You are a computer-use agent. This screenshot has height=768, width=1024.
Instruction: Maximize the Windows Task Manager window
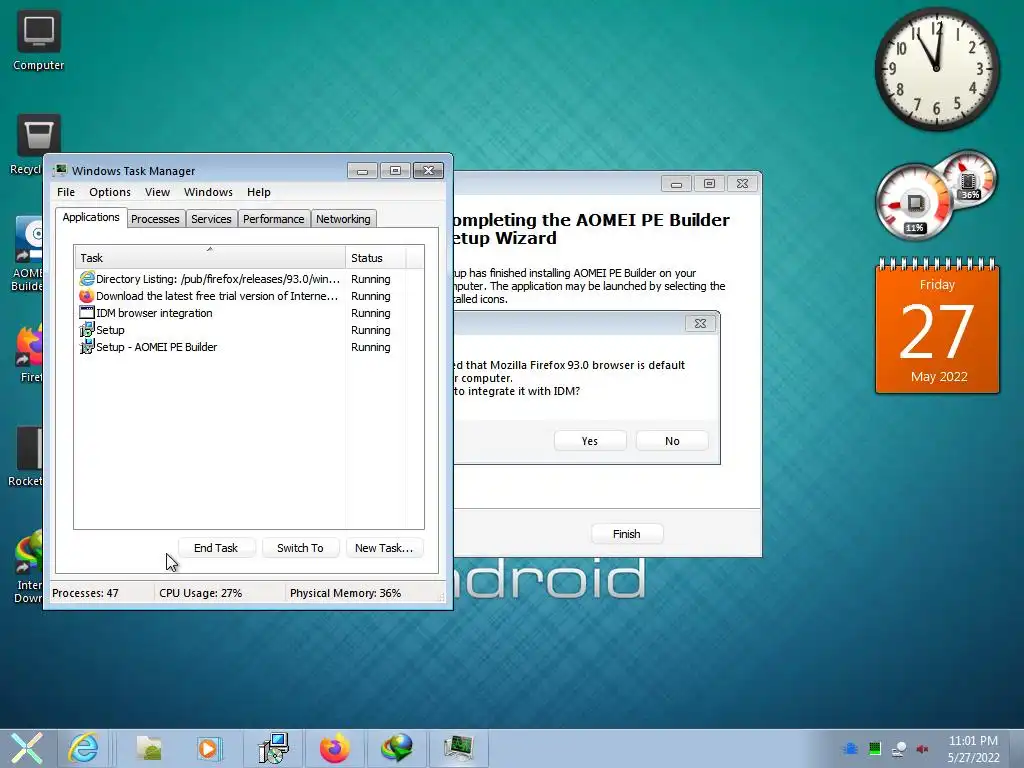395,170
